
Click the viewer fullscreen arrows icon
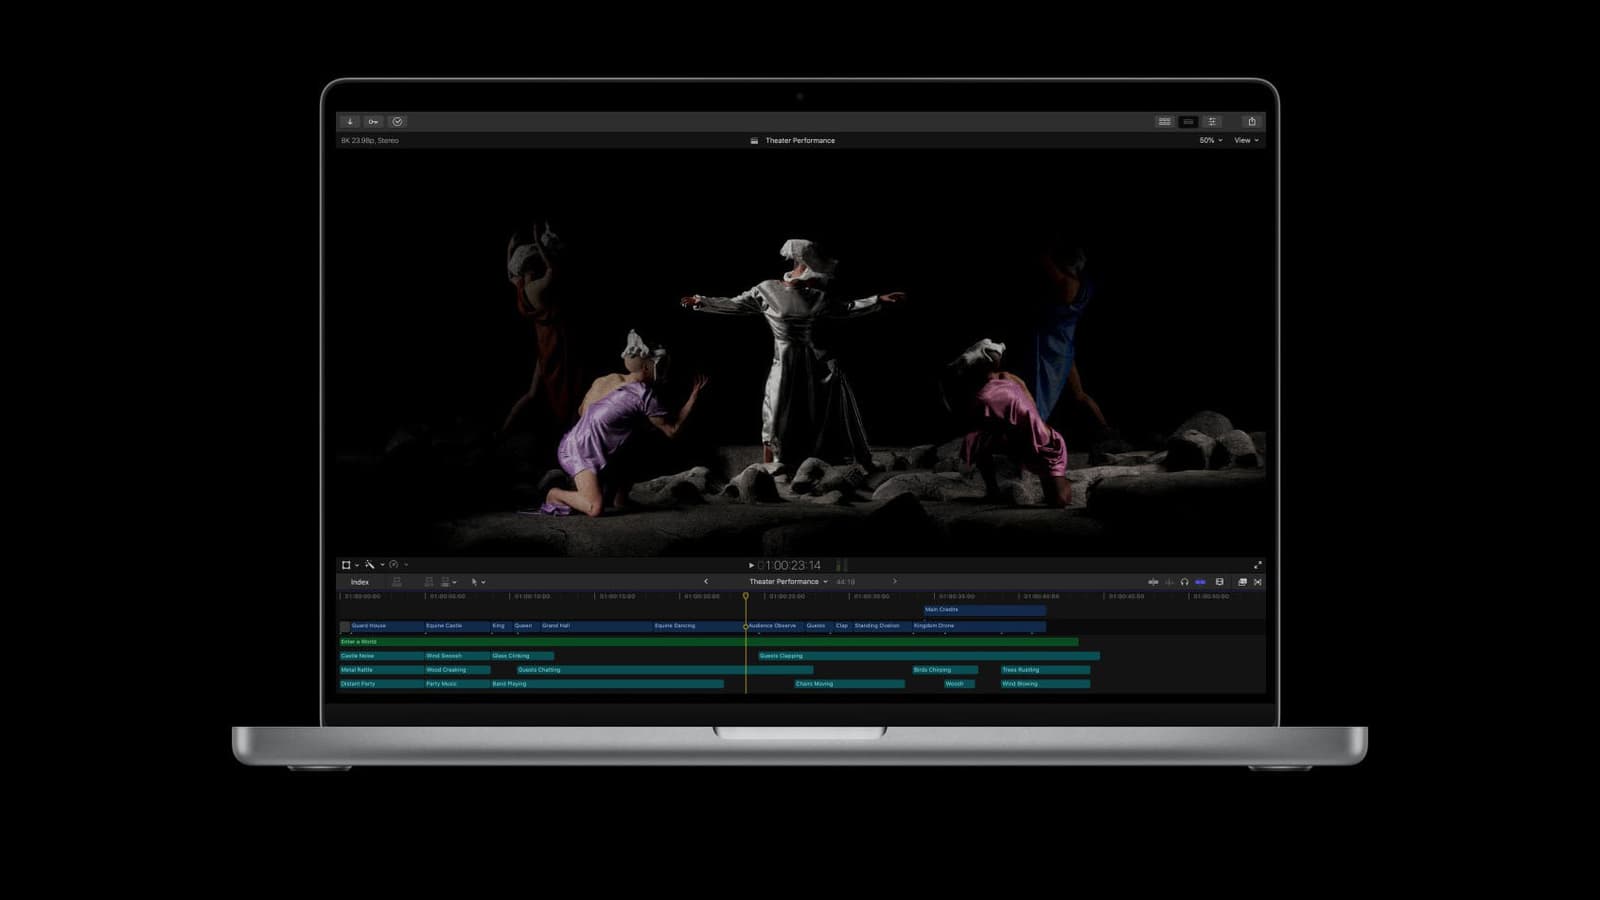[x=1257, y=565]
